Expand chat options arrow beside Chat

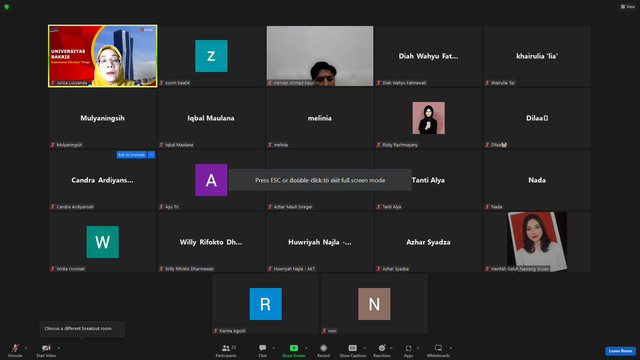(273, 348)
